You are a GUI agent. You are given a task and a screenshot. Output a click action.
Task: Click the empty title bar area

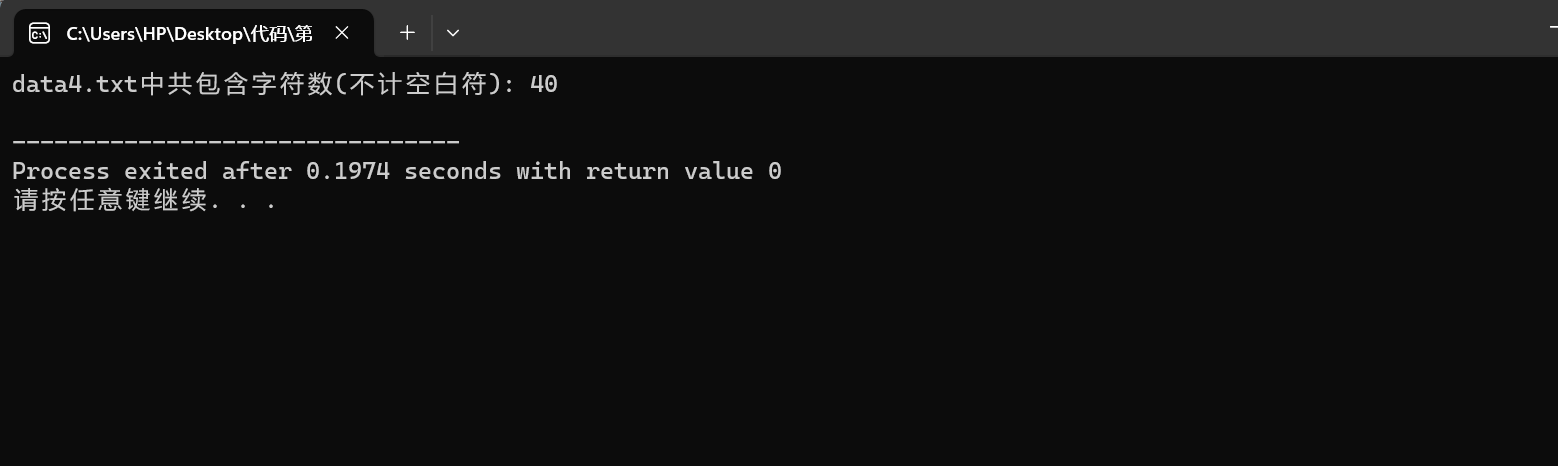click(x=1000, y=30)
